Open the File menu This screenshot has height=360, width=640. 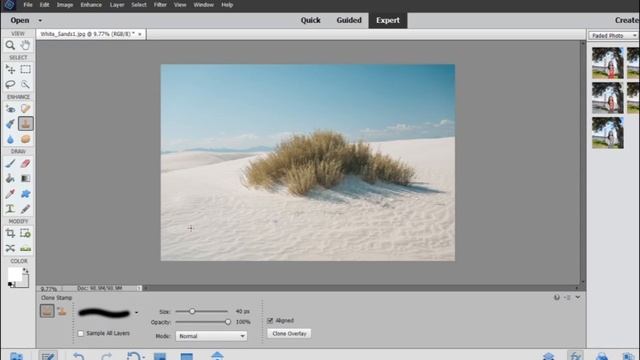[x=28, y=5]
